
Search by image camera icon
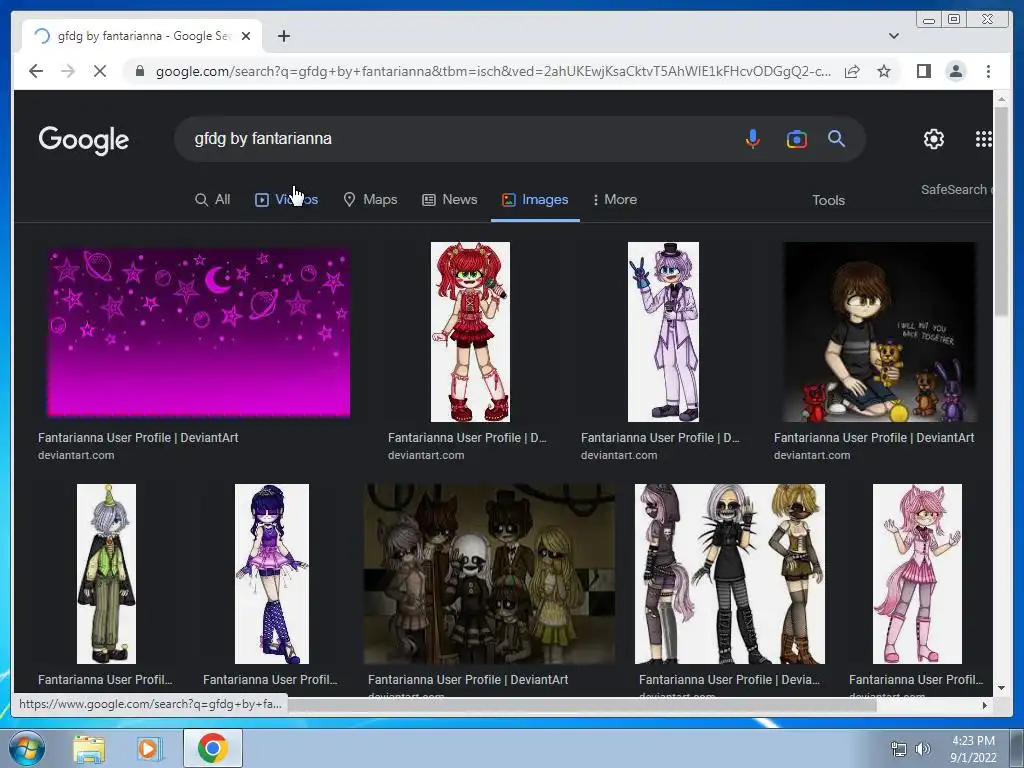click(x=797, y=139)
